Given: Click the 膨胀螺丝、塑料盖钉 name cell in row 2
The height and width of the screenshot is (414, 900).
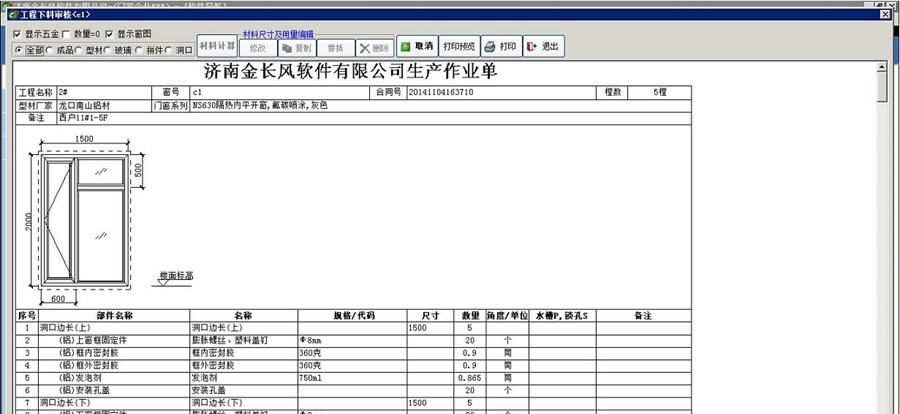Looking at the screenshot, I should coord(243,341).
